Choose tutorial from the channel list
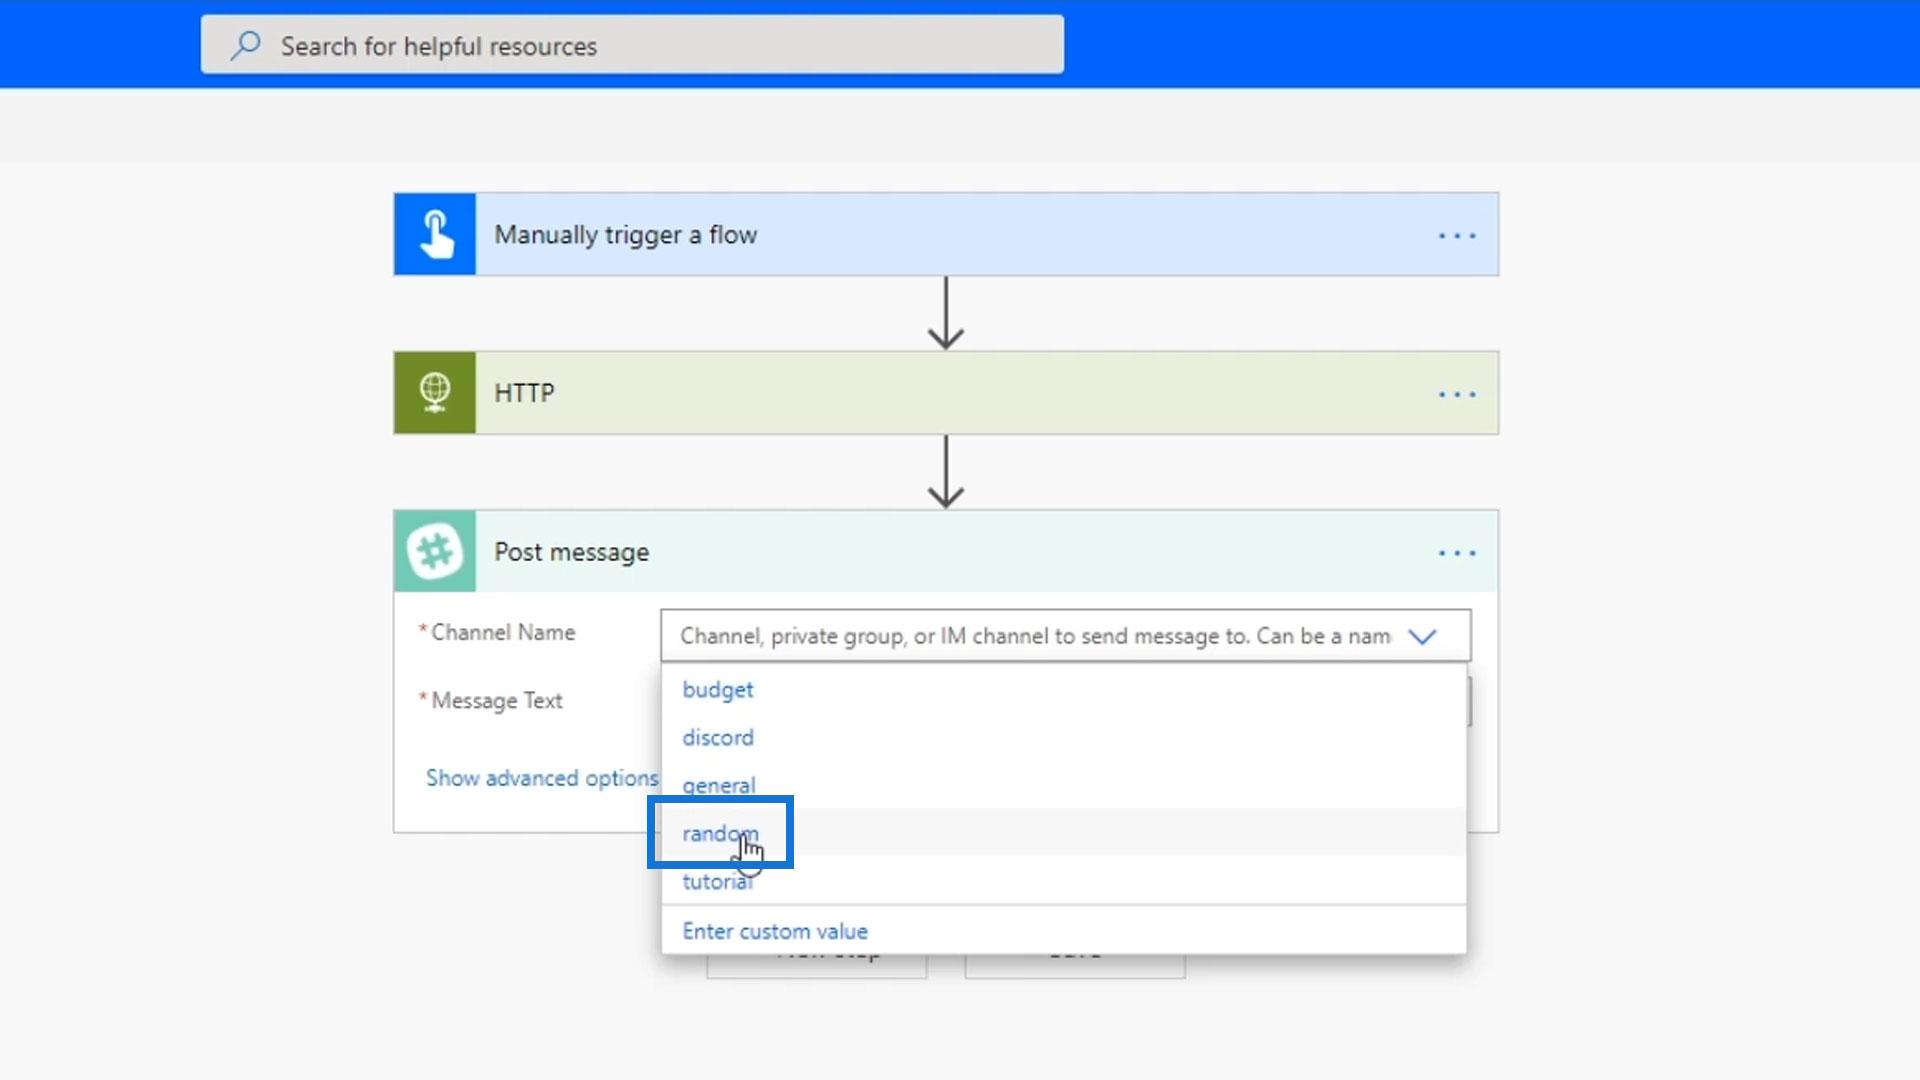 (x=716, y=882)
